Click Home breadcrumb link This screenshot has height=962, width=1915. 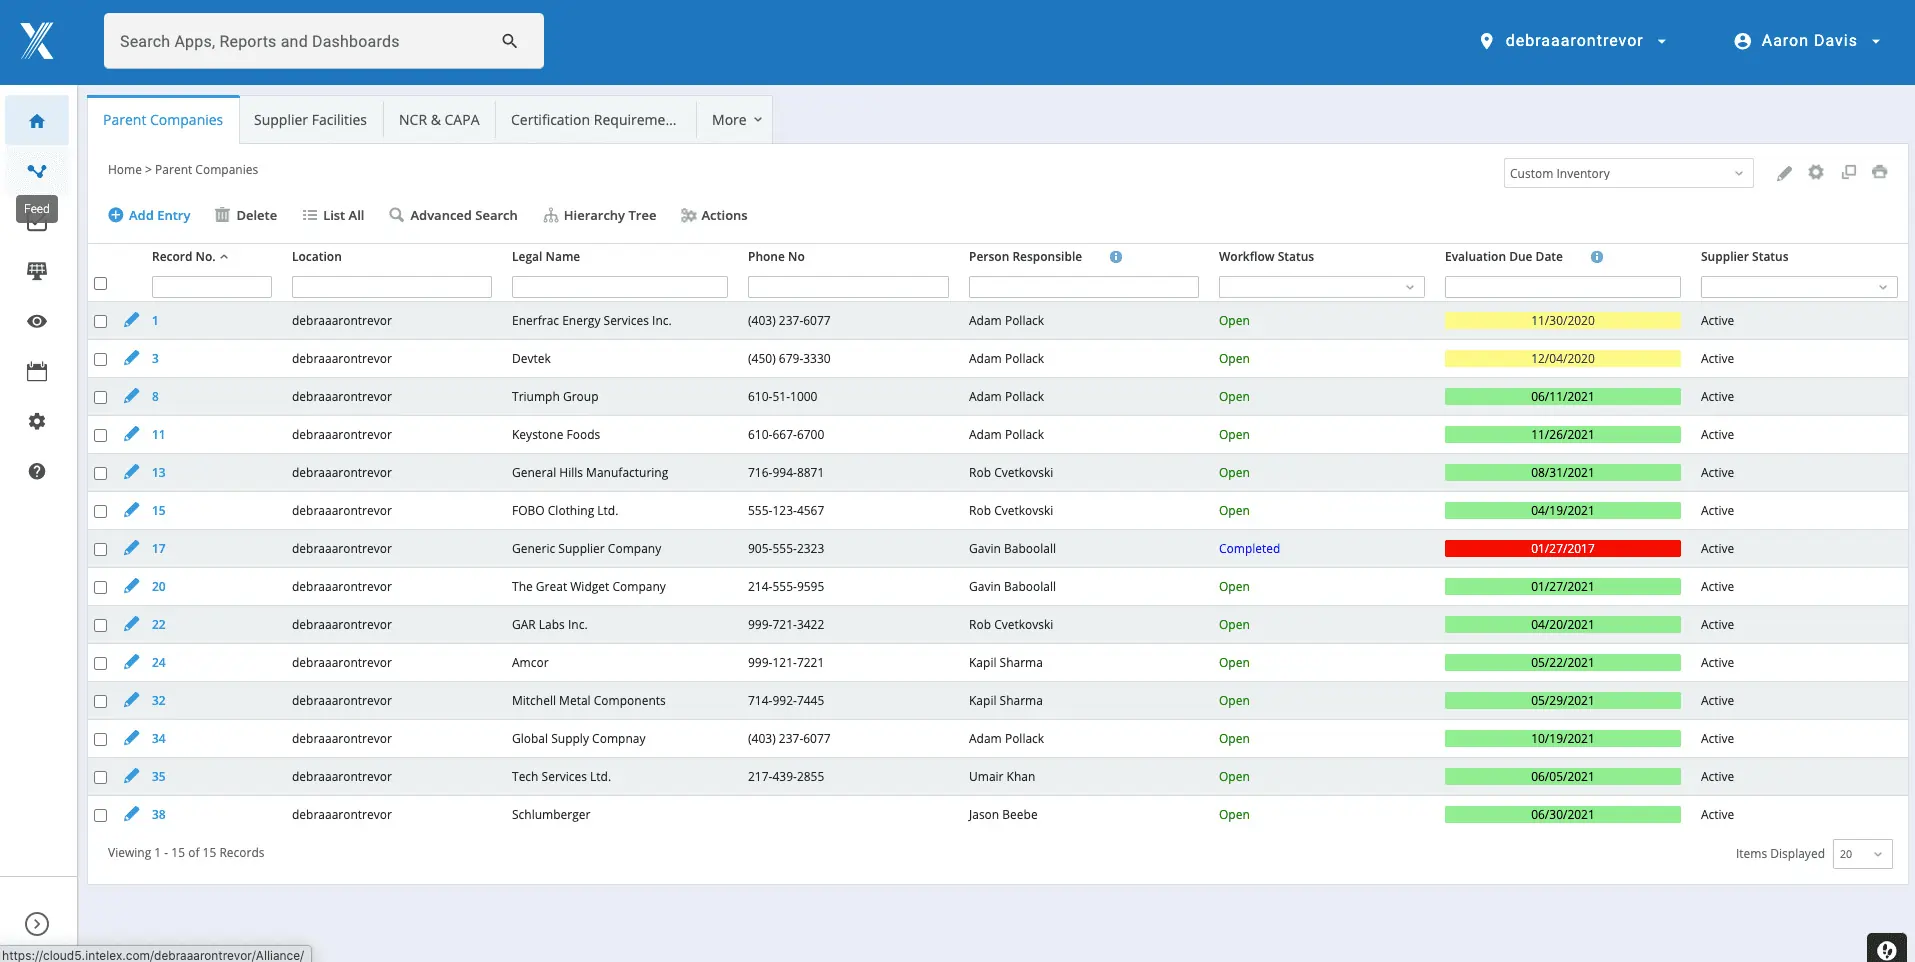[124, 170]
